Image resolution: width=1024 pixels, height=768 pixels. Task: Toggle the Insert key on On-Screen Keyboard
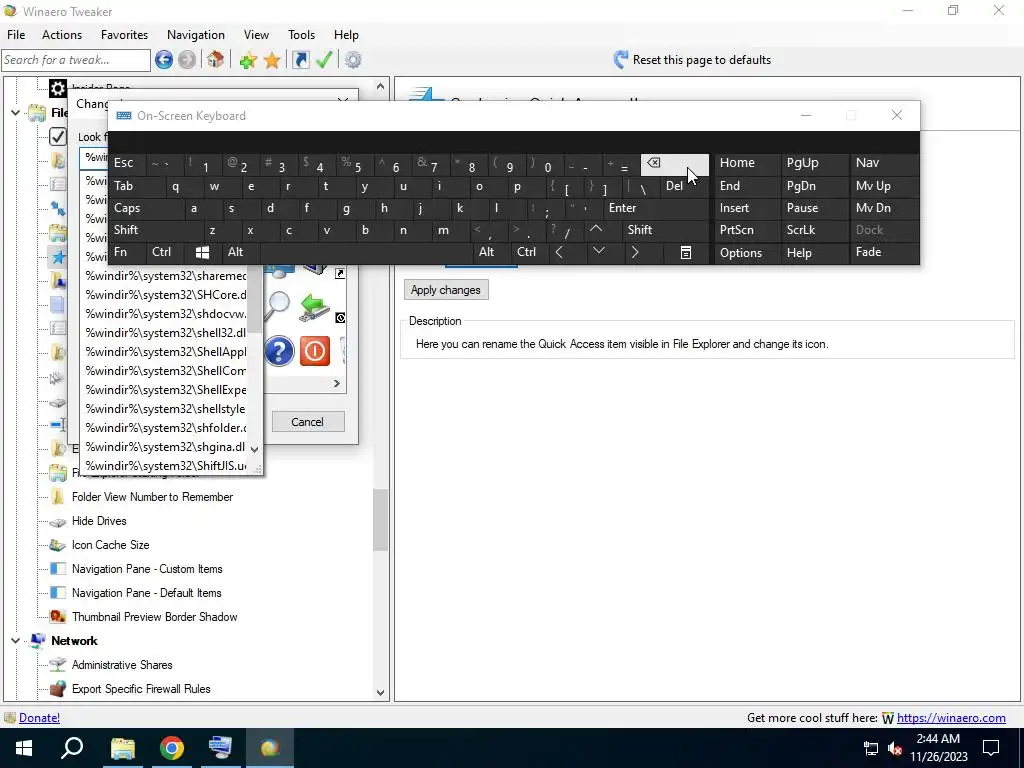746,208
